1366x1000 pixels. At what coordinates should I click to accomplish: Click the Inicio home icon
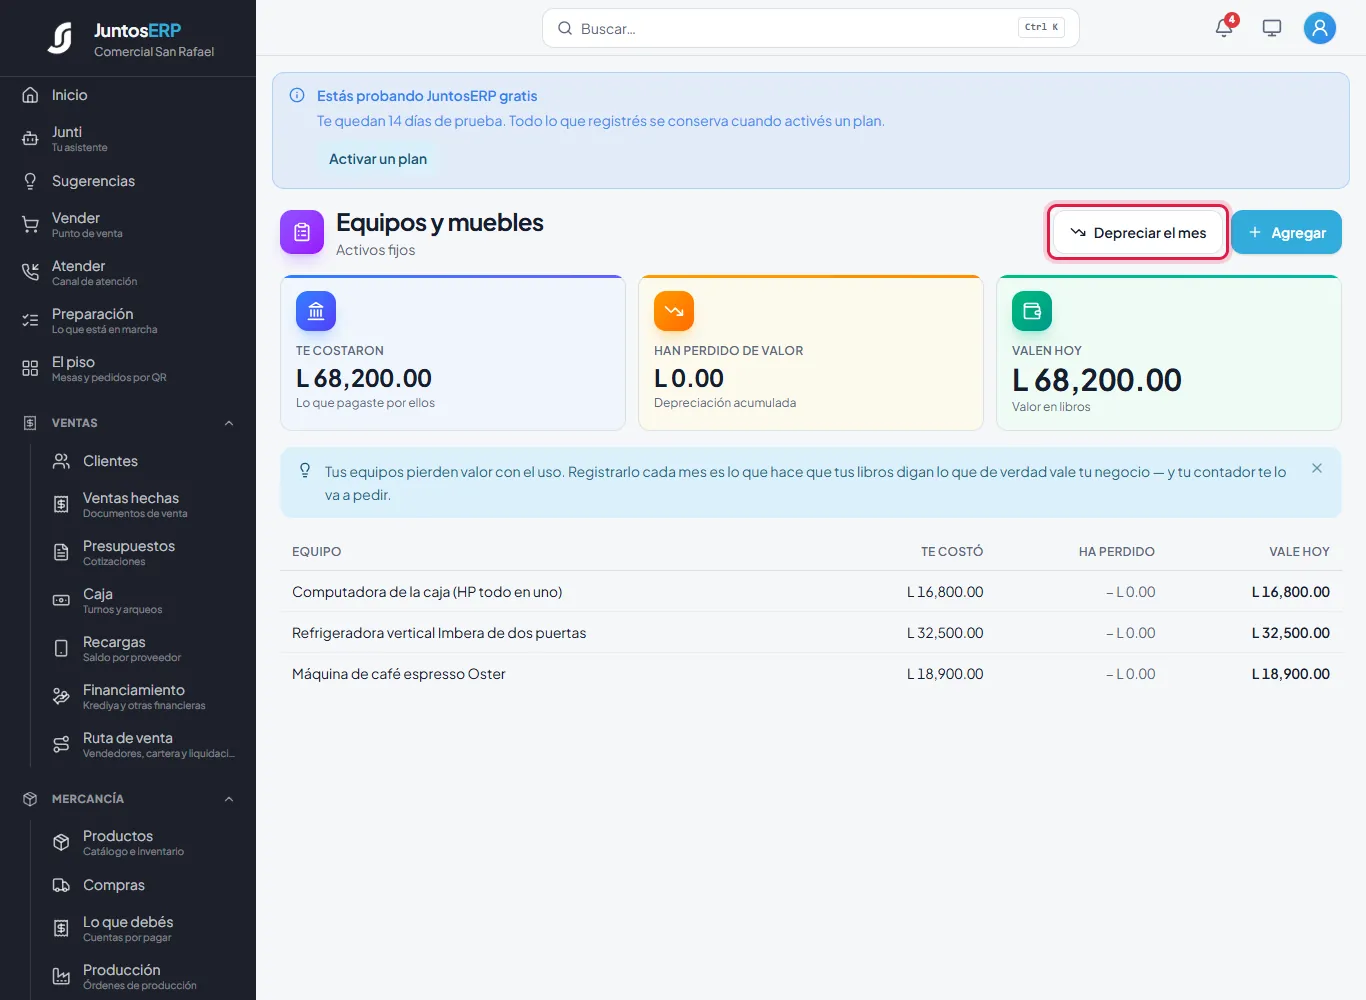(x=30, y=95)
